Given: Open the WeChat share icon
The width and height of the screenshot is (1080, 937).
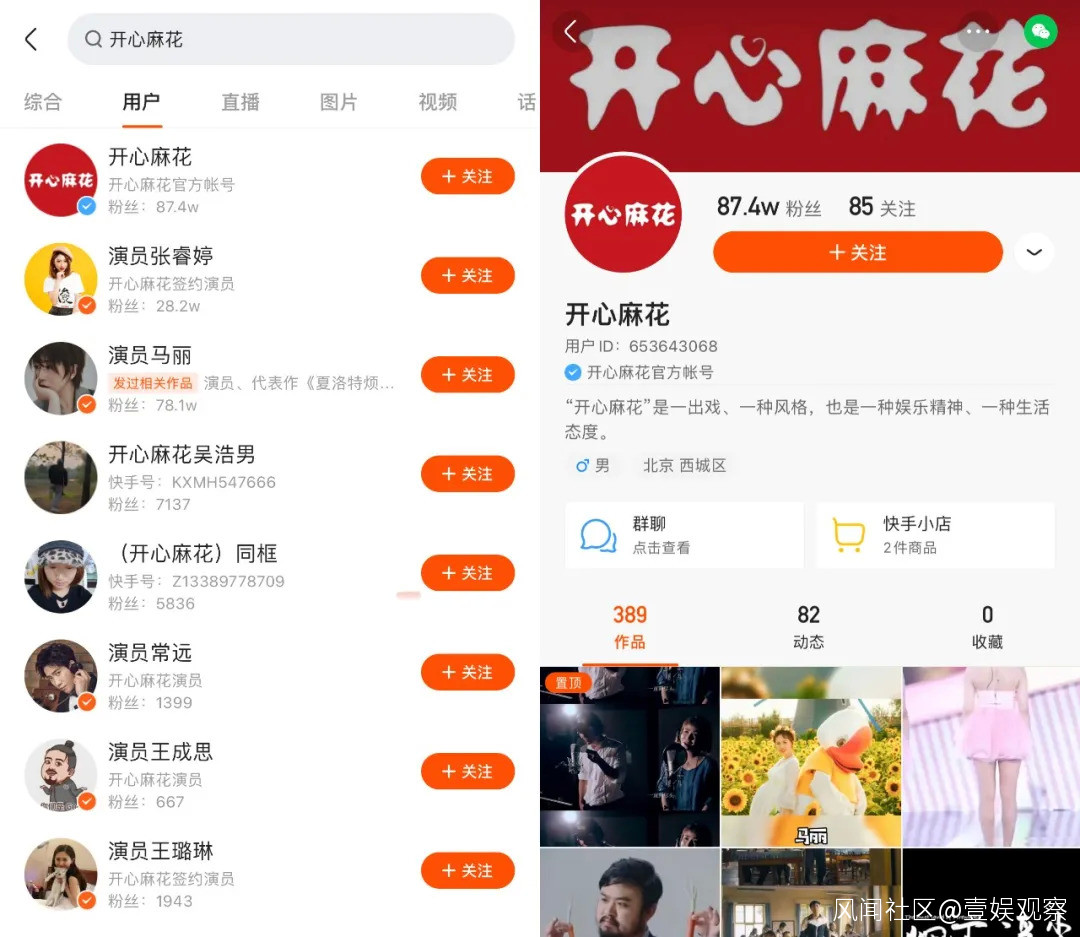Looking at the screenshot, I should 1040,31.
